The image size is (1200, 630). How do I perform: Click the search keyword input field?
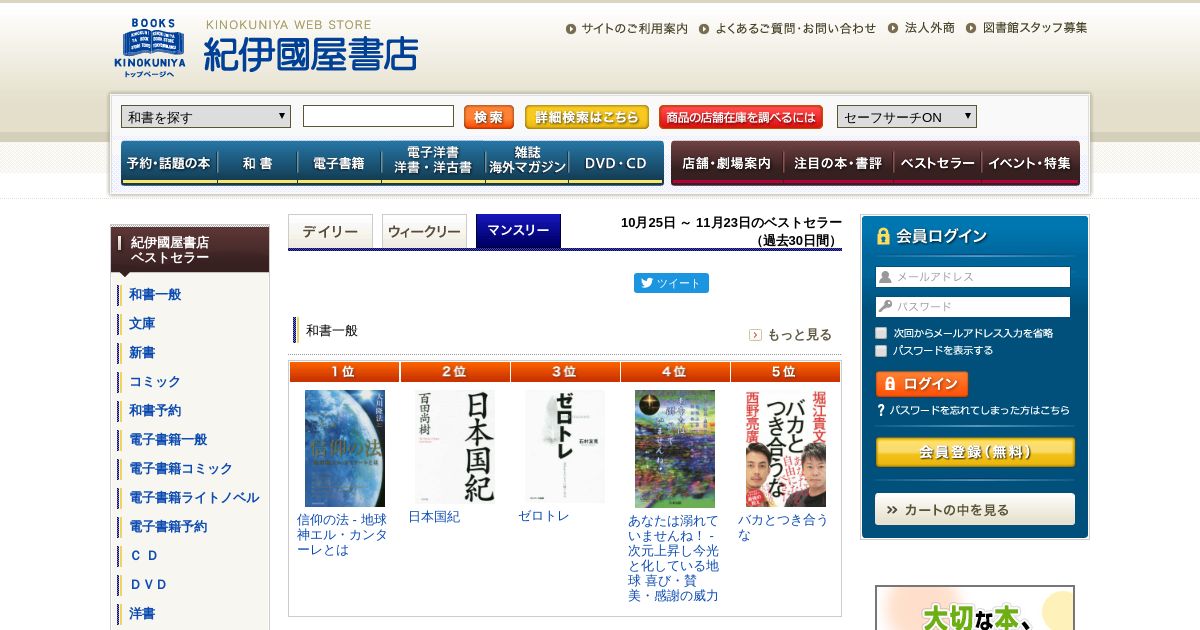378,116
